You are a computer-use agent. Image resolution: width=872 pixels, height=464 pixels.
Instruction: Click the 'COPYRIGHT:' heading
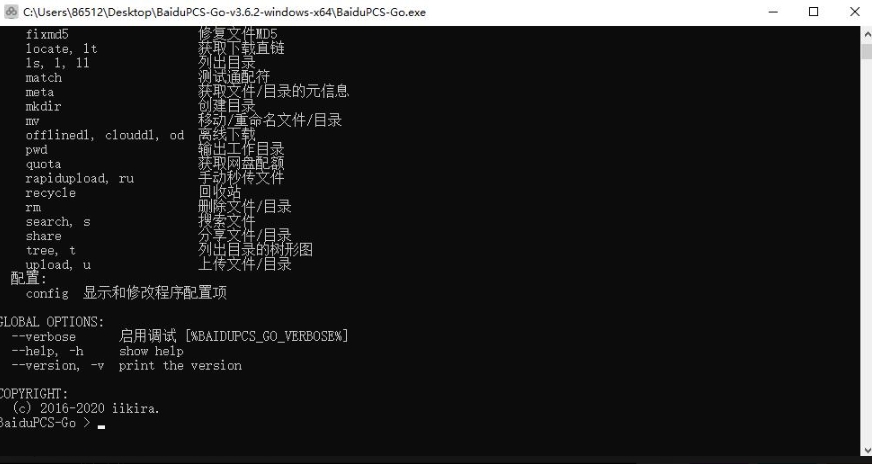33,394
